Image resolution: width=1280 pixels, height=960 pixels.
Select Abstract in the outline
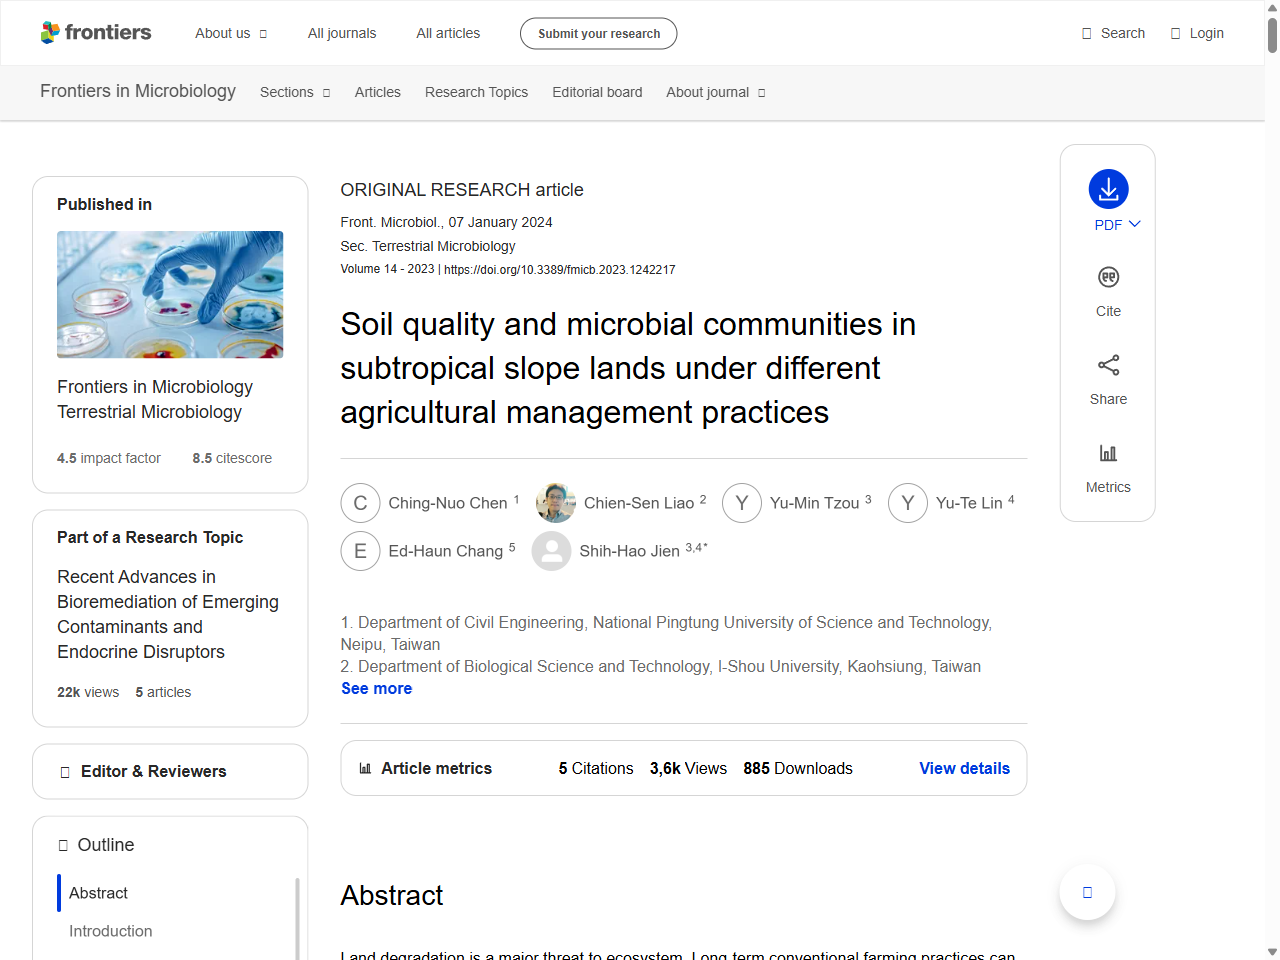tap(98, 893)
